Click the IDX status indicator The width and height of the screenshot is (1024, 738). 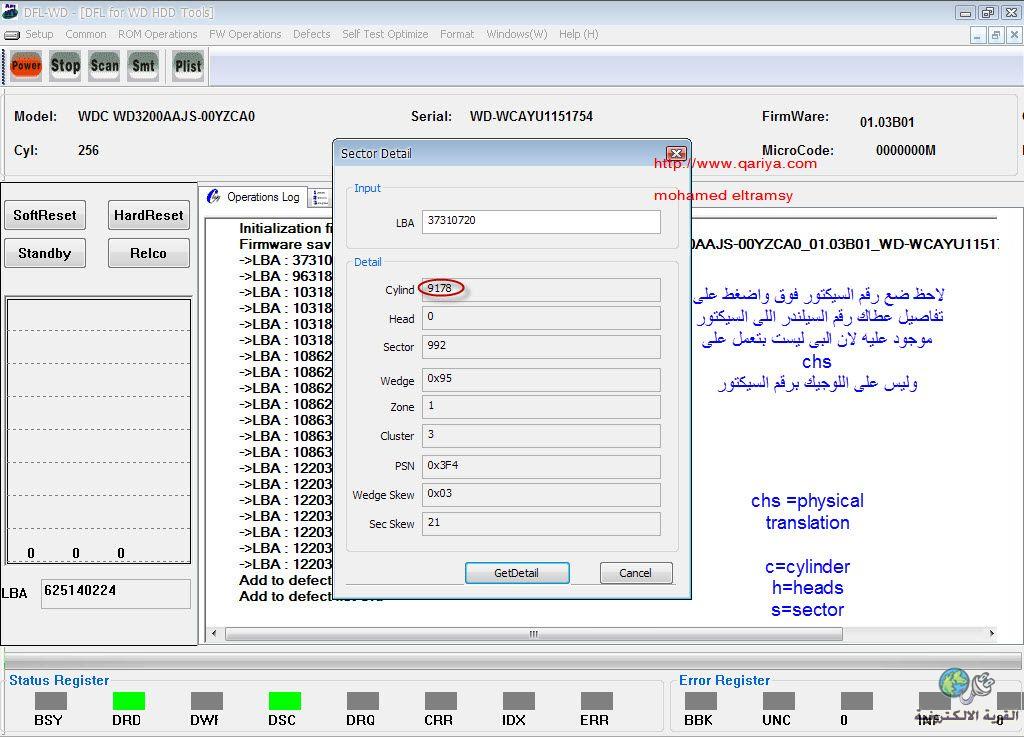coord(519,701)
